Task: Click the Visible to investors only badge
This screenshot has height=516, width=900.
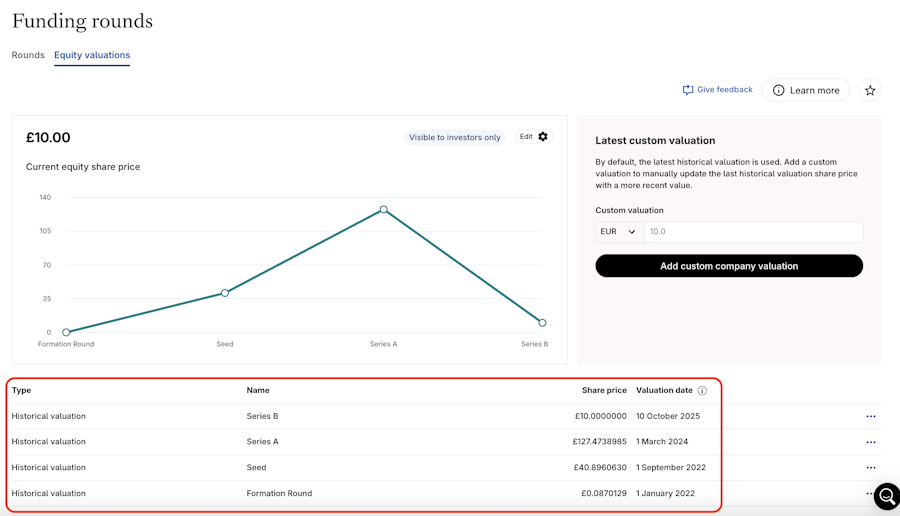Action: pyautogui.click(x=455, y=137)
